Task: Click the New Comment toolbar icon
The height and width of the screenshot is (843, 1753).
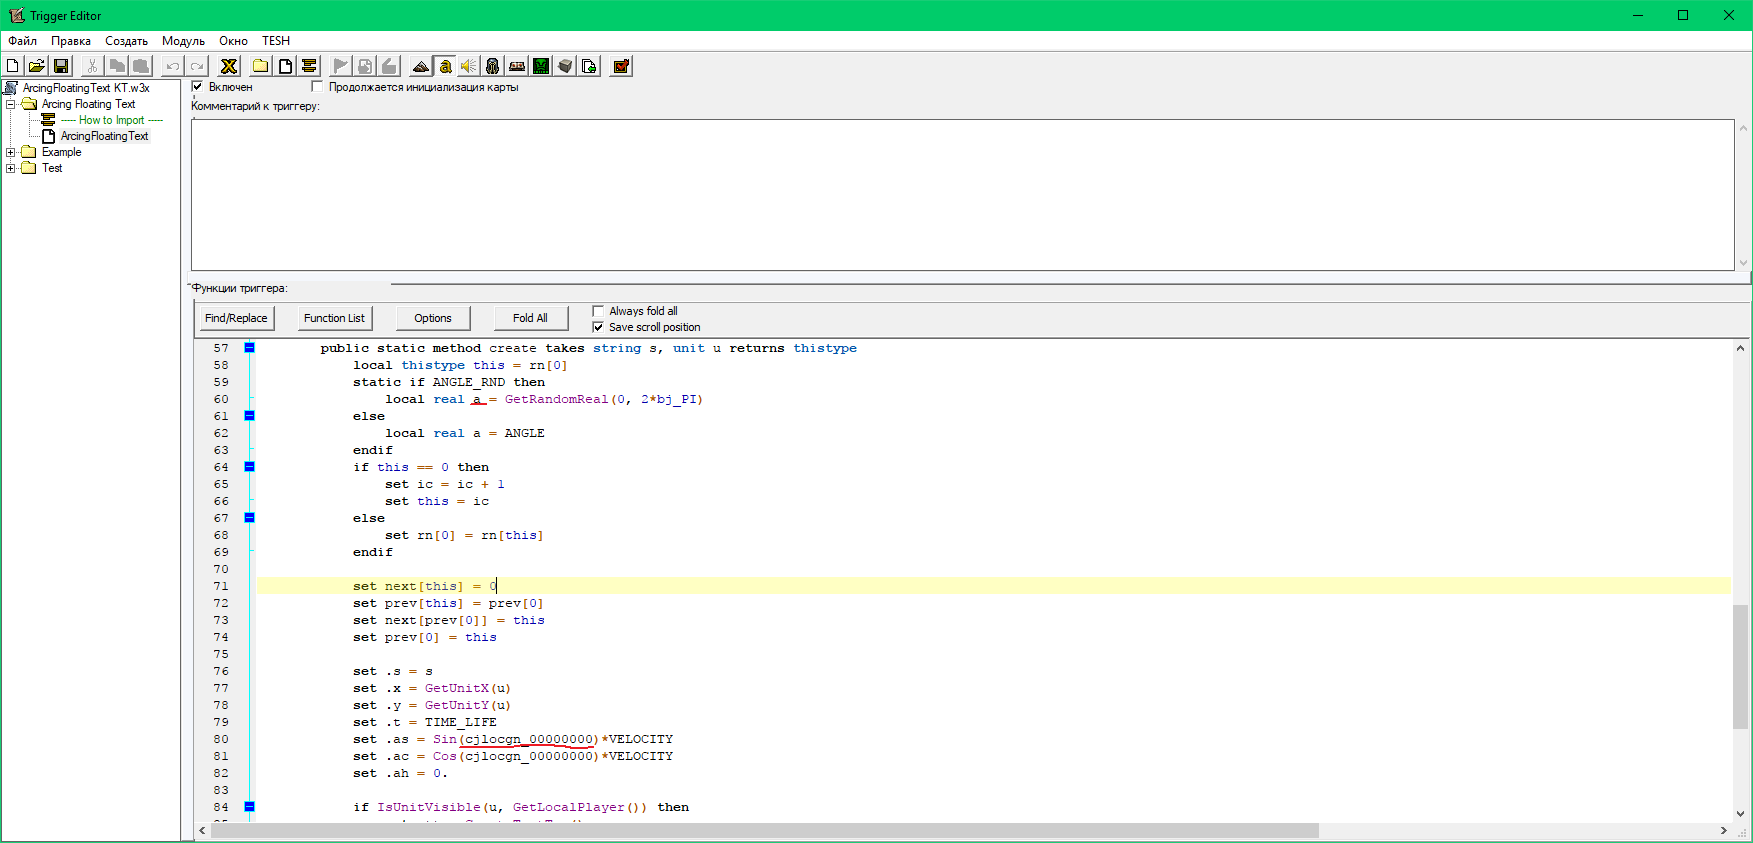Action: pyautogui.click(x=309, y=66)
